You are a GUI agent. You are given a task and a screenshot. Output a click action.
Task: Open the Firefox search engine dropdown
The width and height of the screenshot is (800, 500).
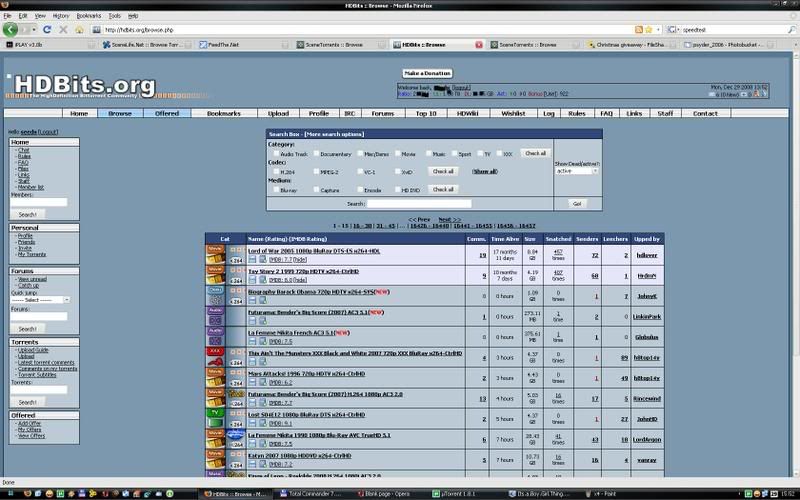(673, 30)
